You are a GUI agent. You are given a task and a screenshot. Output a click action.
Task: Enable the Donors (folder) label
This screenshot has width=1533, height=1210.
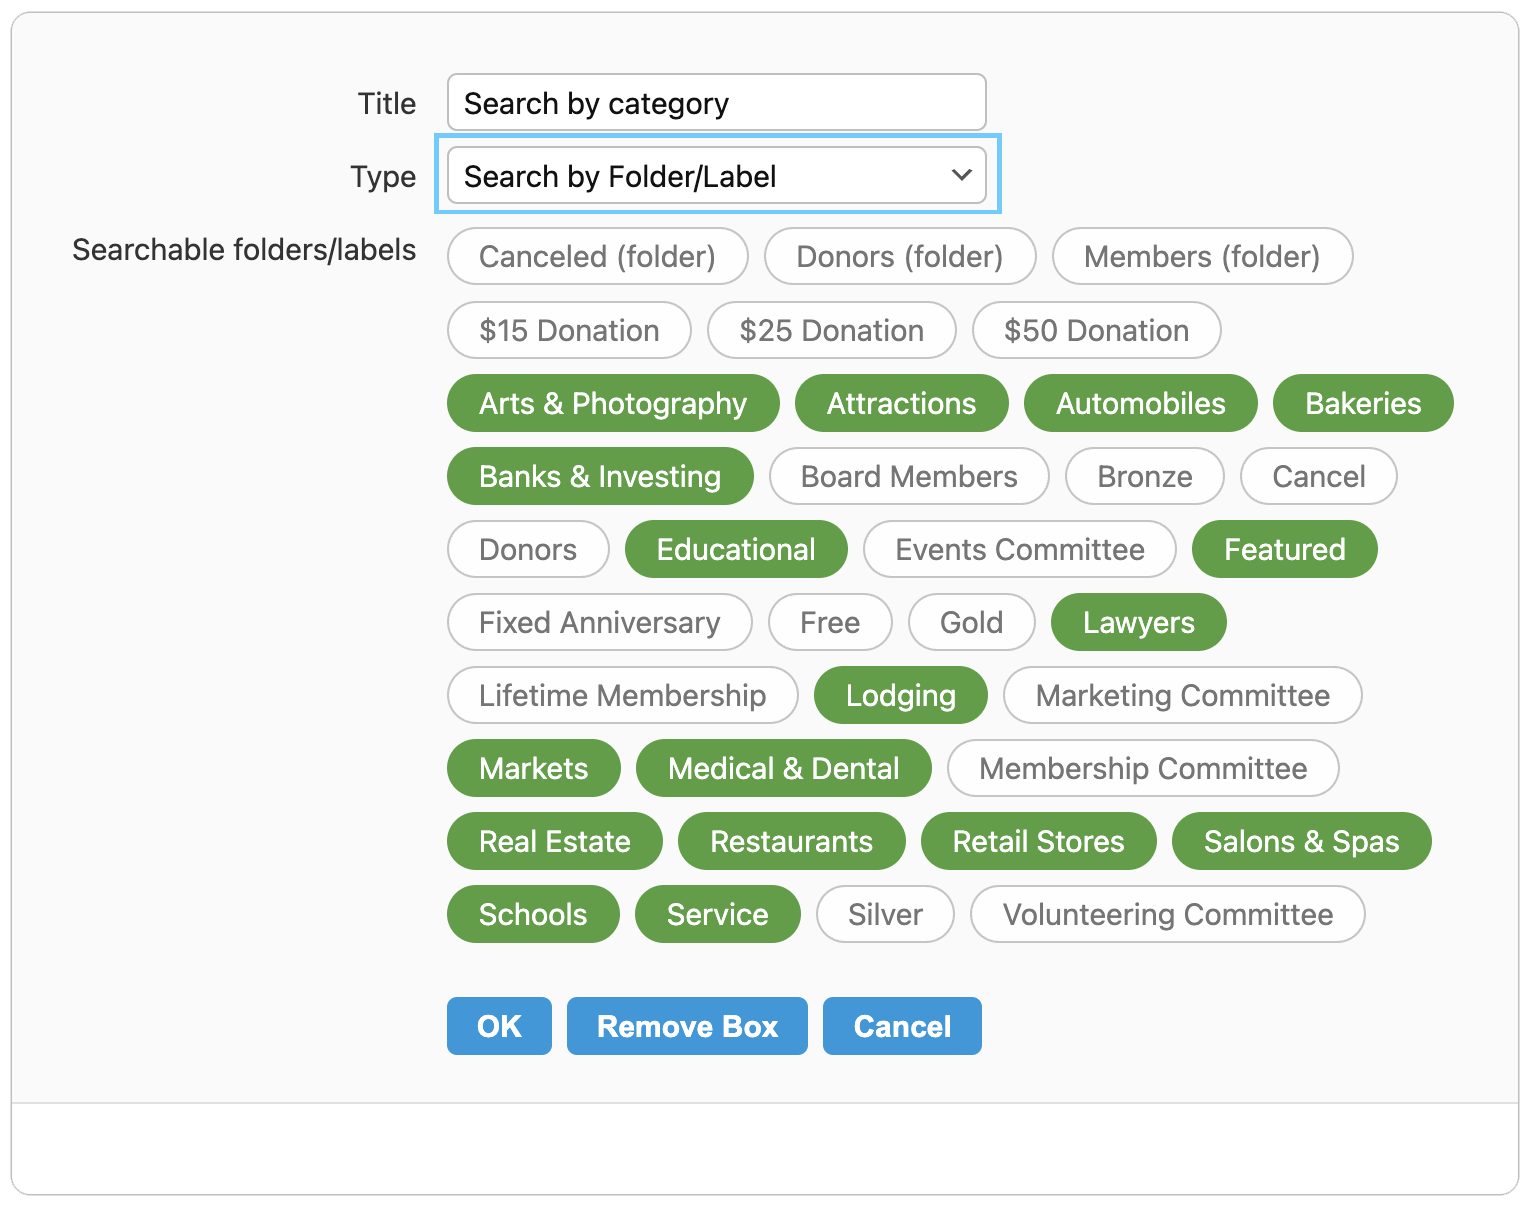[x=899, y=257]
